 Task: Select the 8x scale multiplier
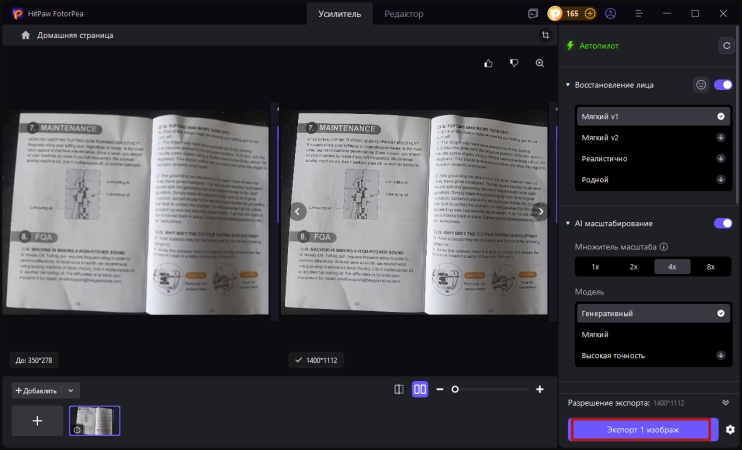point(711,267)
